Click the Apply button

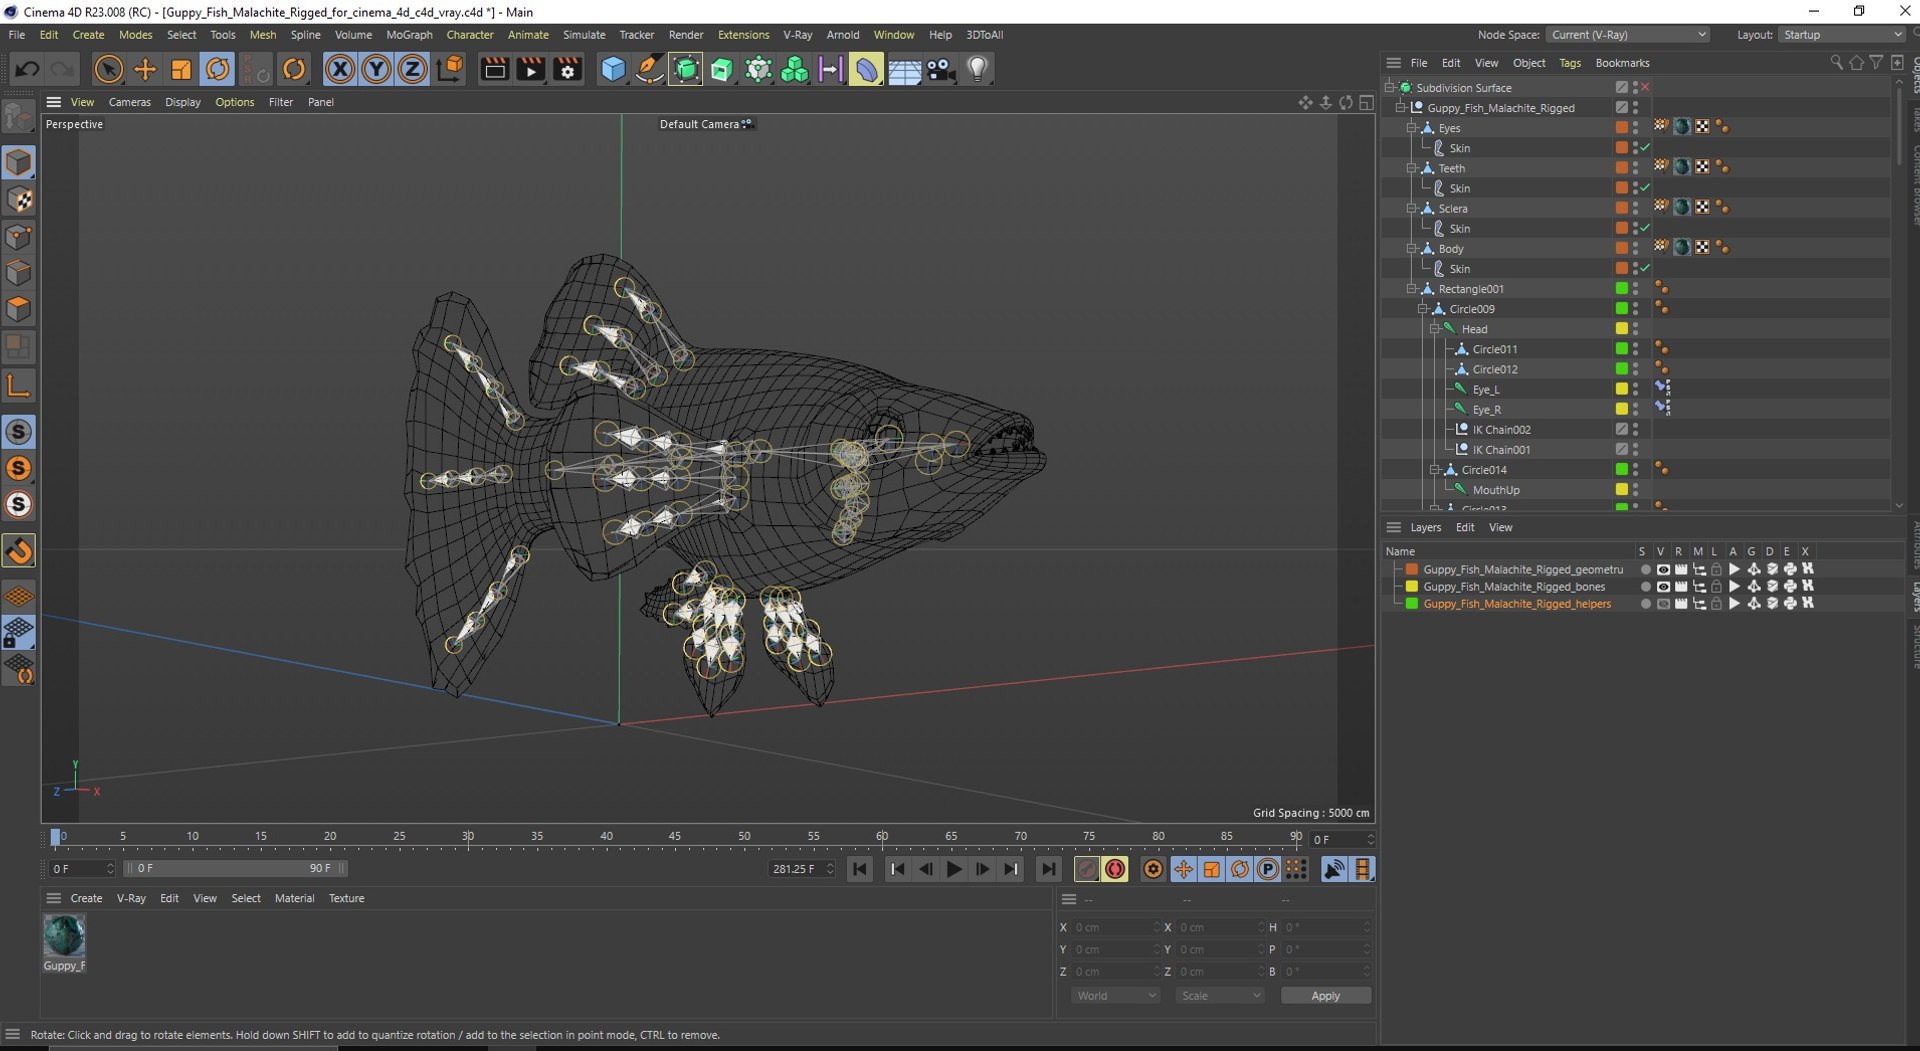coord(1325,996)
